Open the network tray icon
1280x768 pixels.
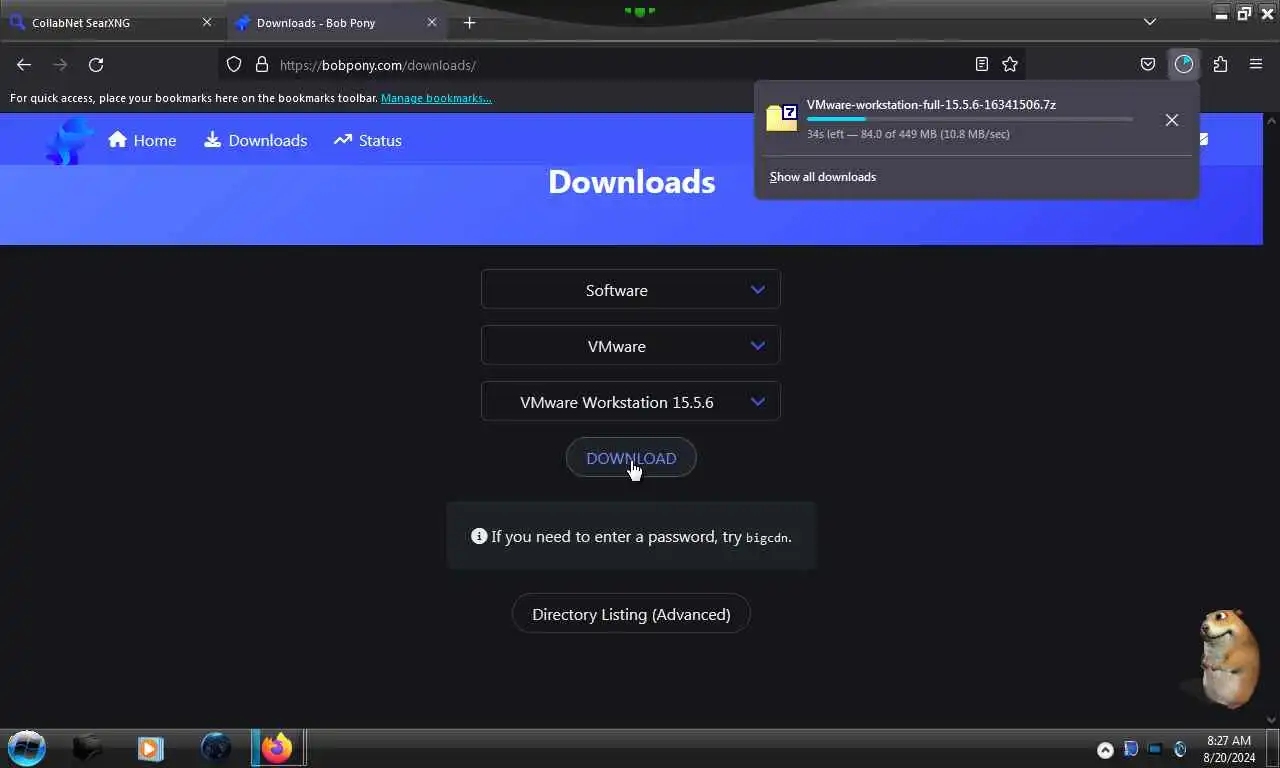click(1155, 749)
